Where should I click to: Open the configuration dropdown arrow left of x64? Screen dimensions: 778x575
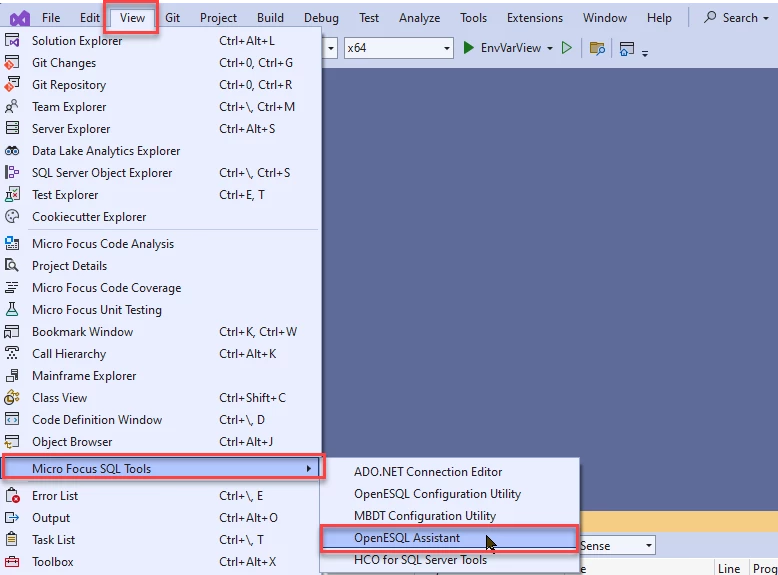[x=330, y=49]
